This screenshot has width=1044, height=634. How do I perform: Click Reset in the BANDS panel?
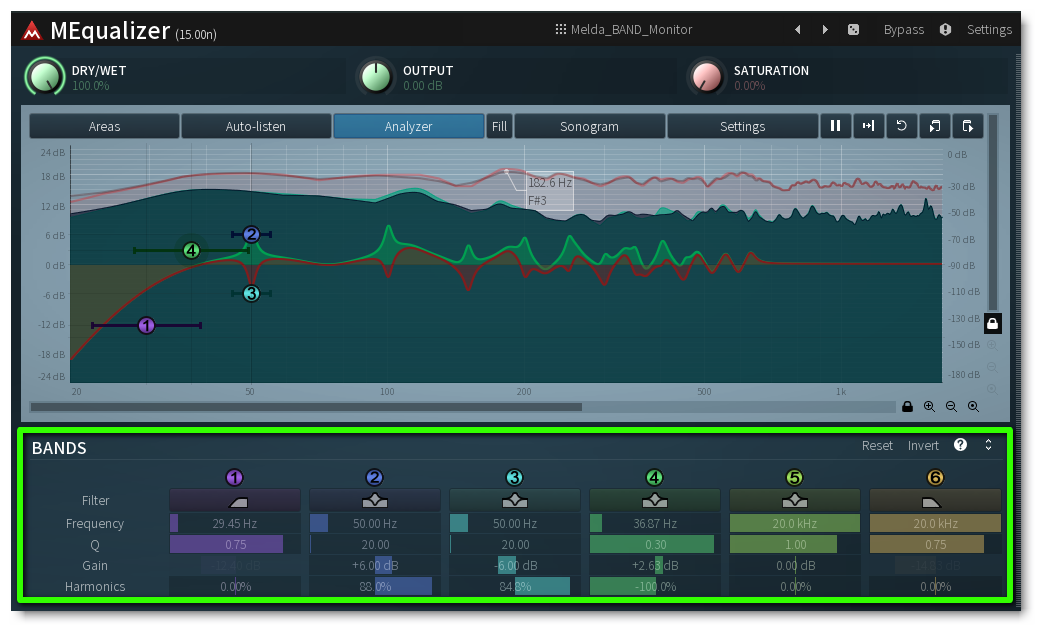[x=877, y=446]
